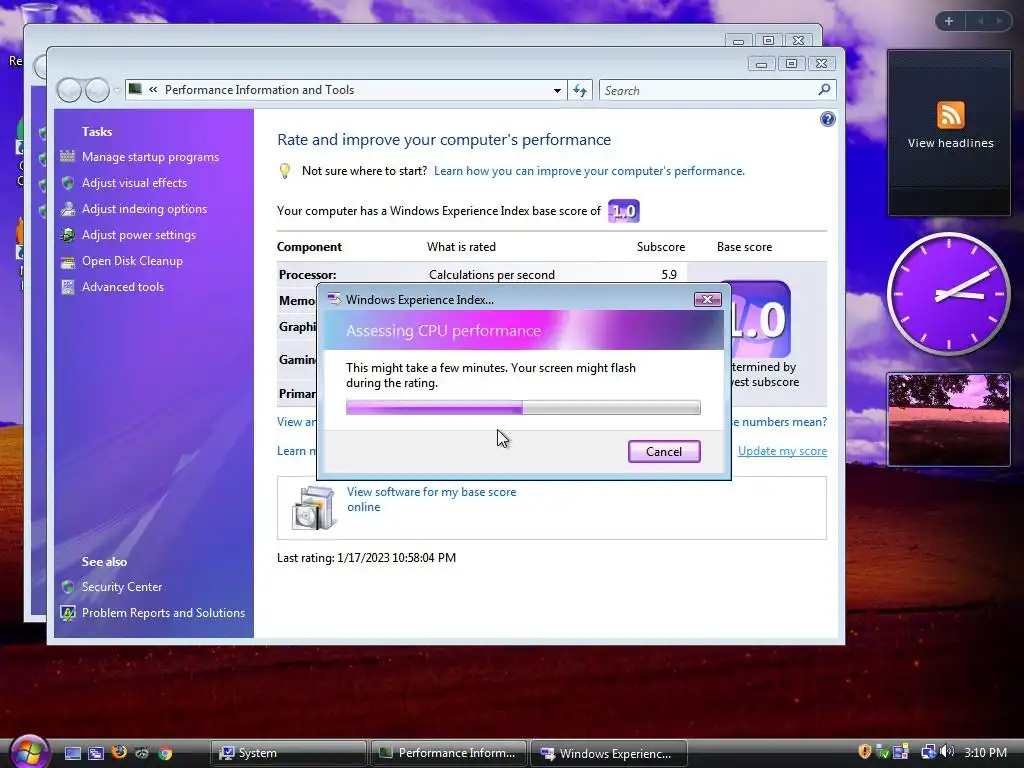The image size is (1024, 768).
Task: Launch Chrome from quick launch
Action: click(165, 753)
